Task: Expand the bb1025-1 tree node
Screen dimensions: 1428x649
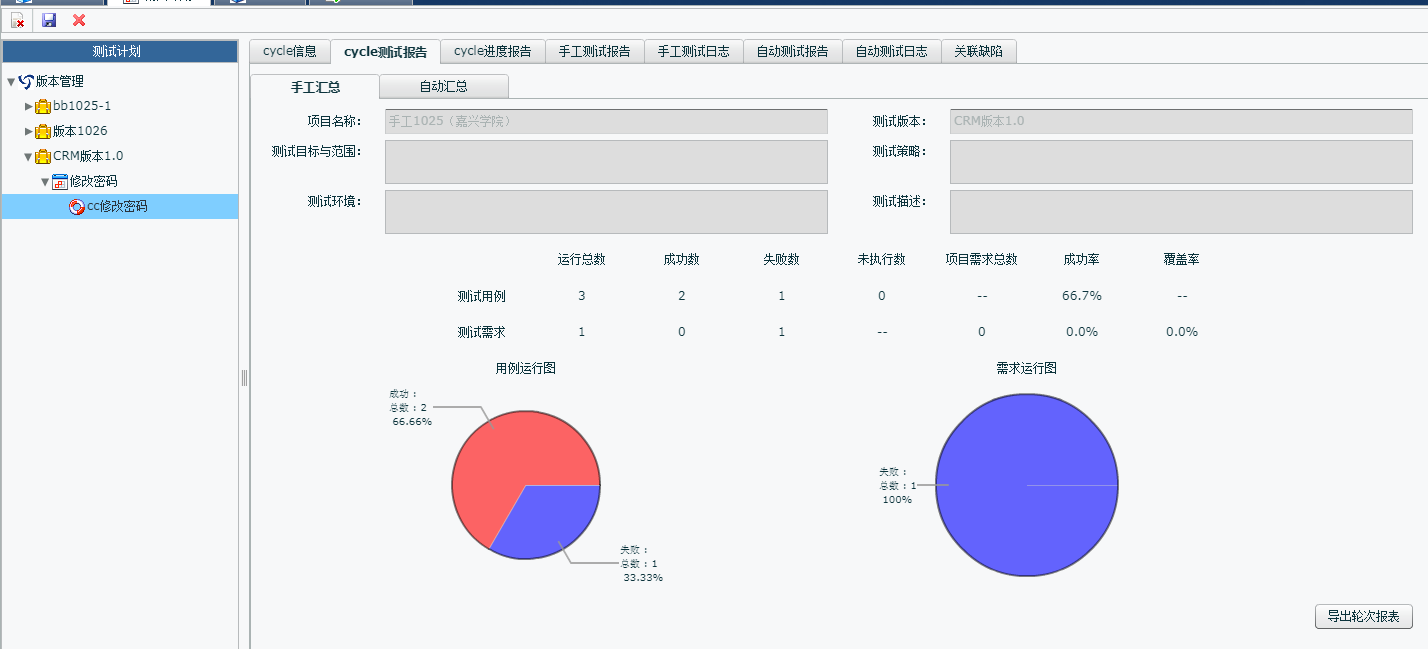Action: [x=29, y=106]
